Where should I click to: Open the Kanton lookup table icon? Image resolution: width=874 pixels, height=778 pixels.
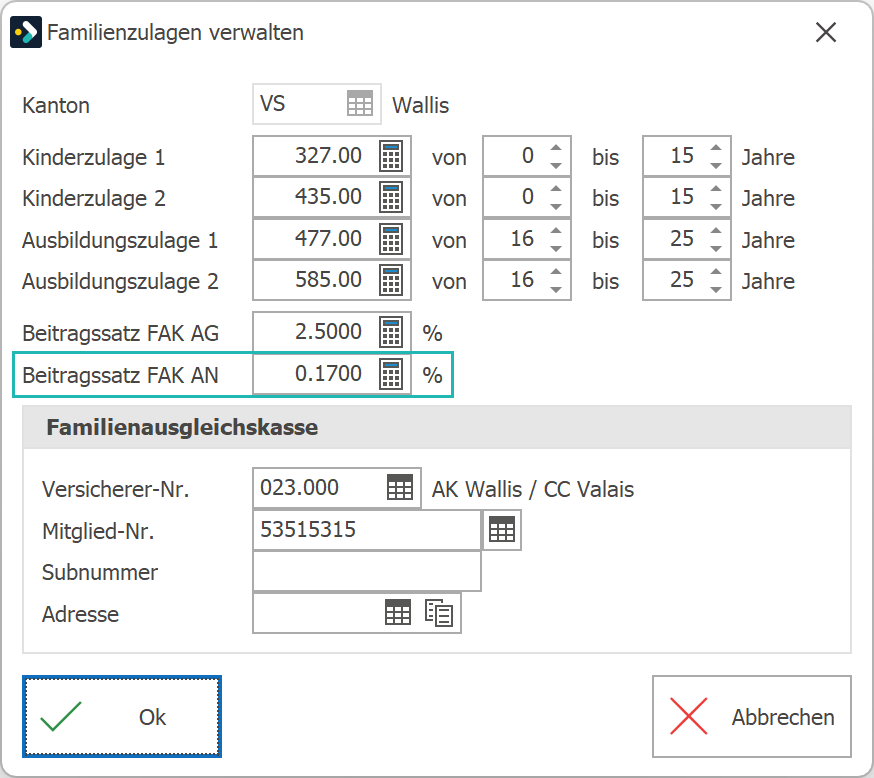(x=360, y=104)
